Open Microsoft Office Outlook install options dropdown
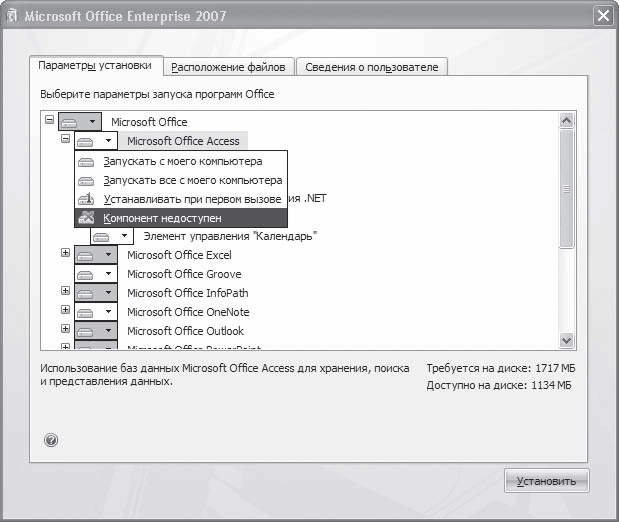The height and width of the screenshot is (522, 619). [x=95, y=331]
